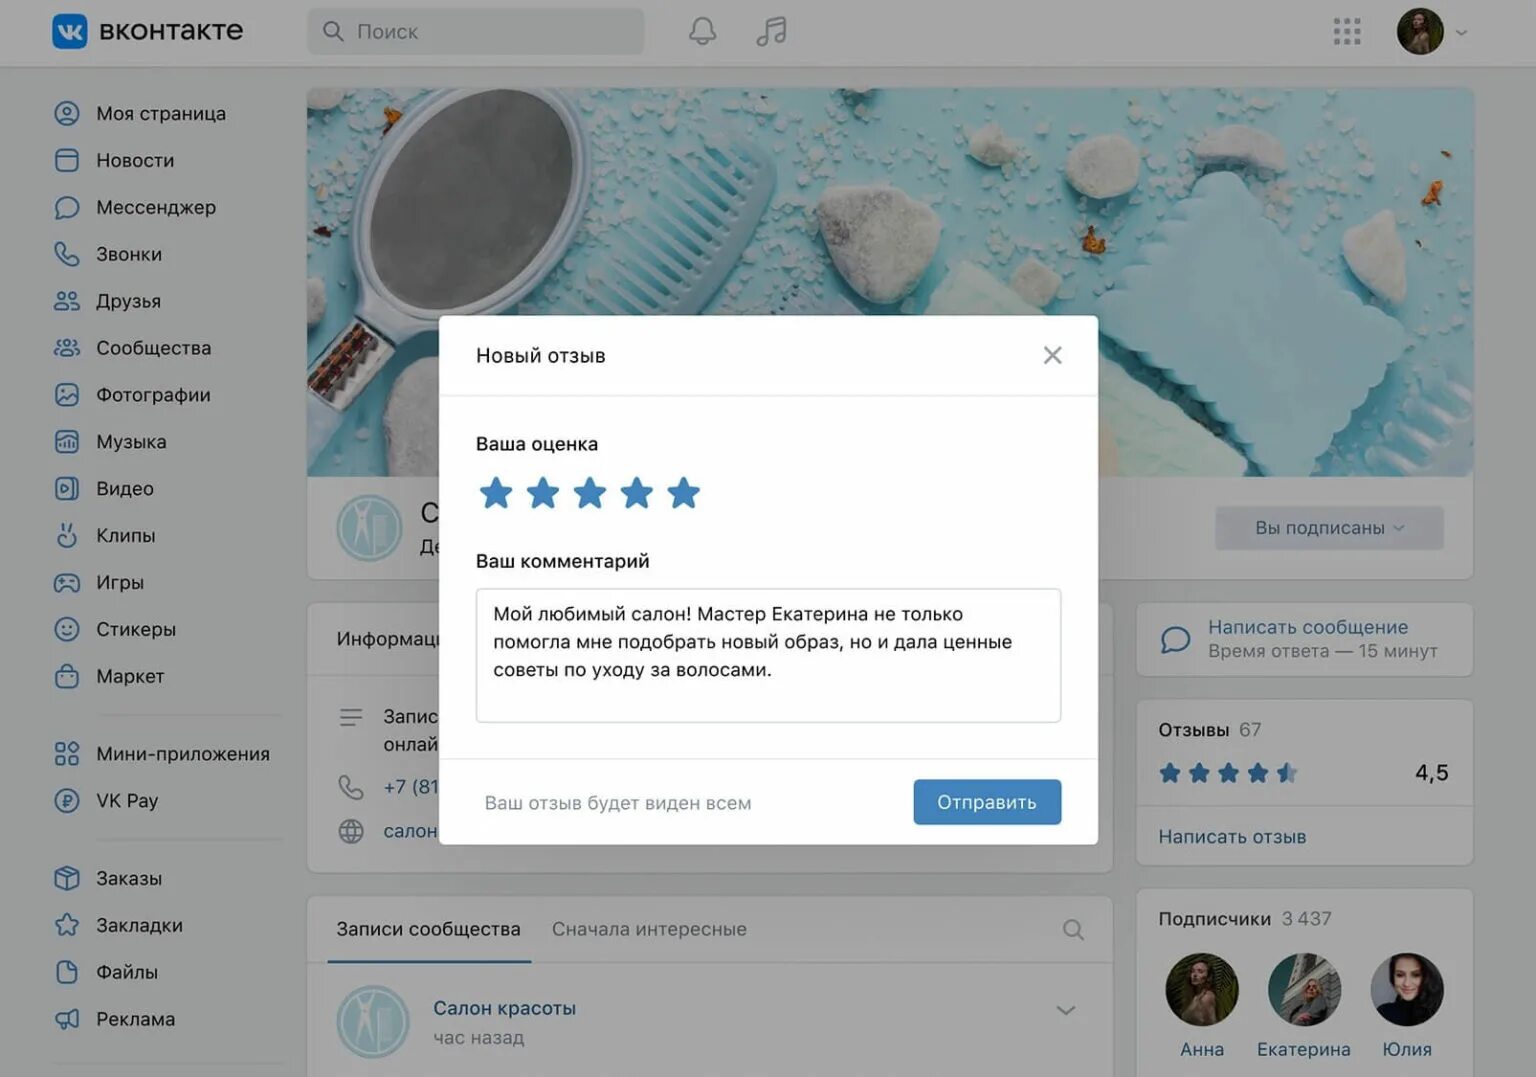Open subscriber Анна's avatar
The width and height of the screenshot is (1536, 1077).
point(1202,990)
